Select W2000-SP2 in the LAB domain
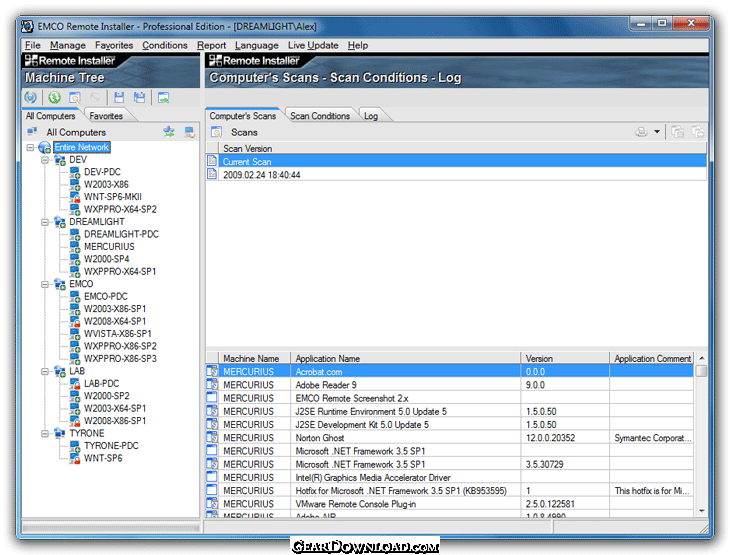The width and height of the screenshot is (730, 555). pyautogui.click(x=106, y=396)
